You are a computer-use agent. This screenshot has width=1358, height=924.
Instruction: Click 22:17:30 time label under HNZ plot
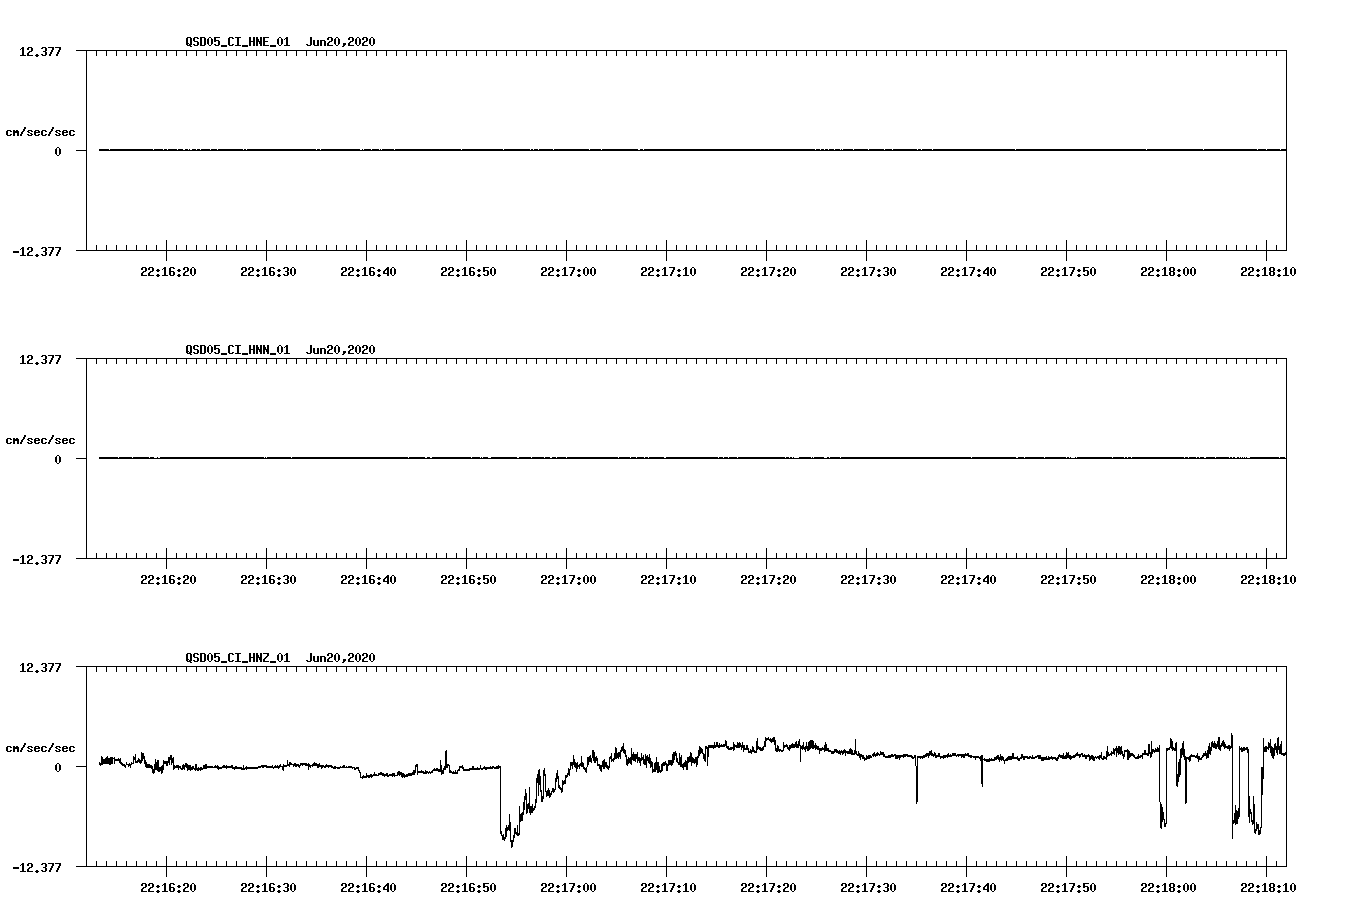868,888
